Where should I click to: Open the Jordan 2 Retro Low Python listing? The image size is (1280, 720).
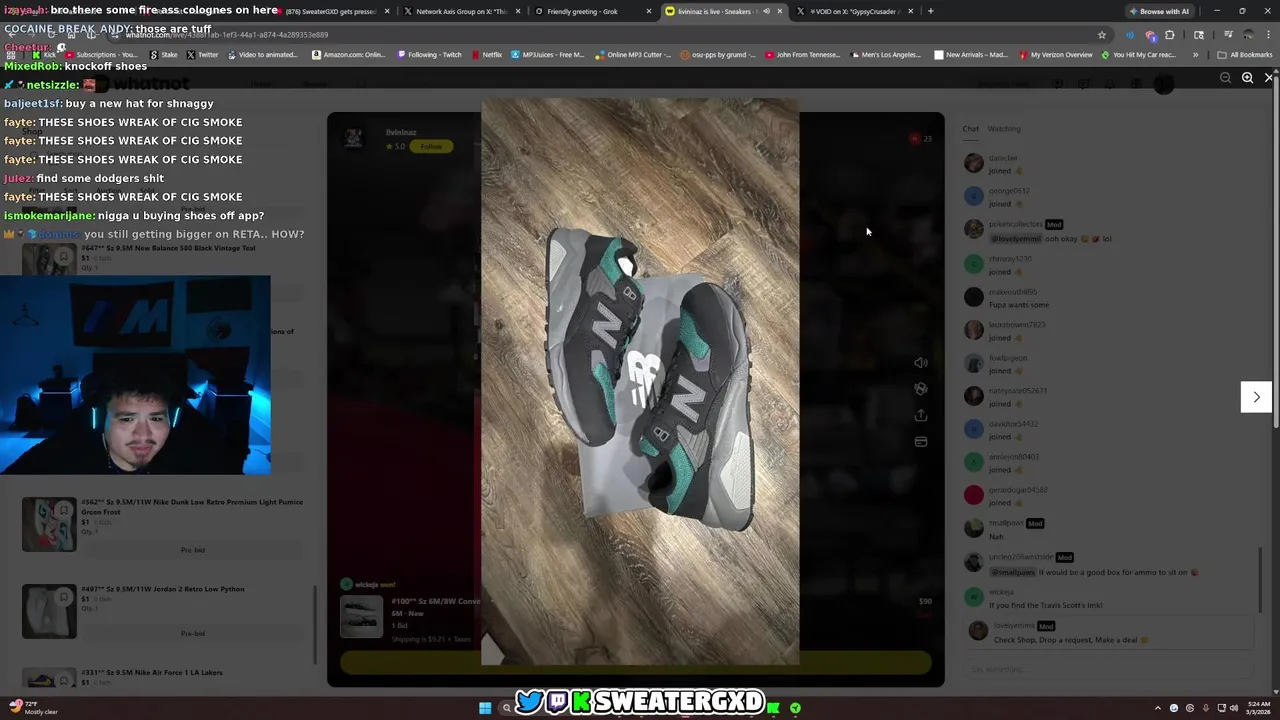[163, 589]
